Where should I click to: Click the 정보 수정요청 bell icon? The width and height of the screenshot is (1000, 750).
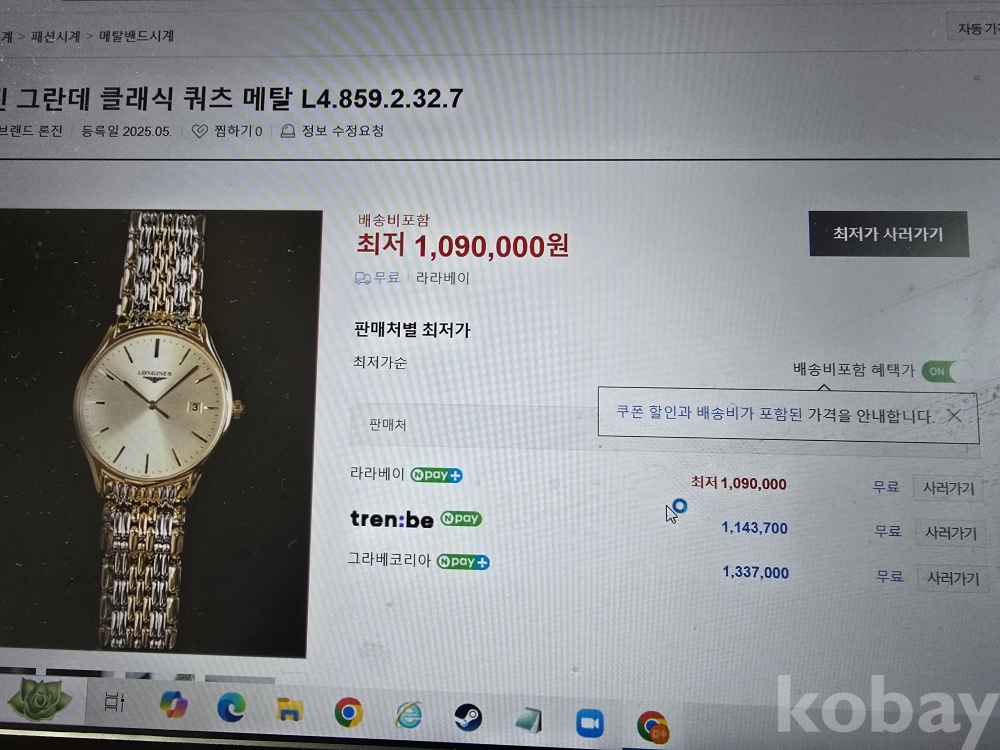pyautogui.click(x=288, y=131)
